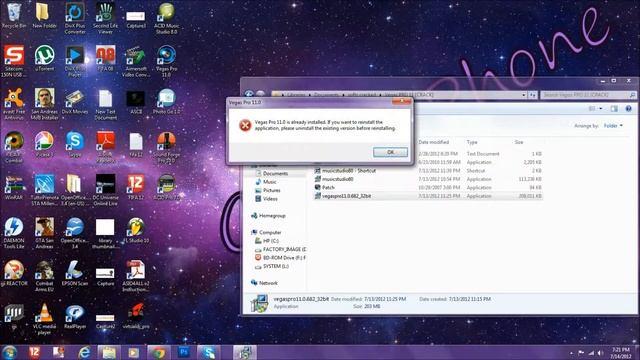Open Music library in the navigation pane

click(269, 182)
